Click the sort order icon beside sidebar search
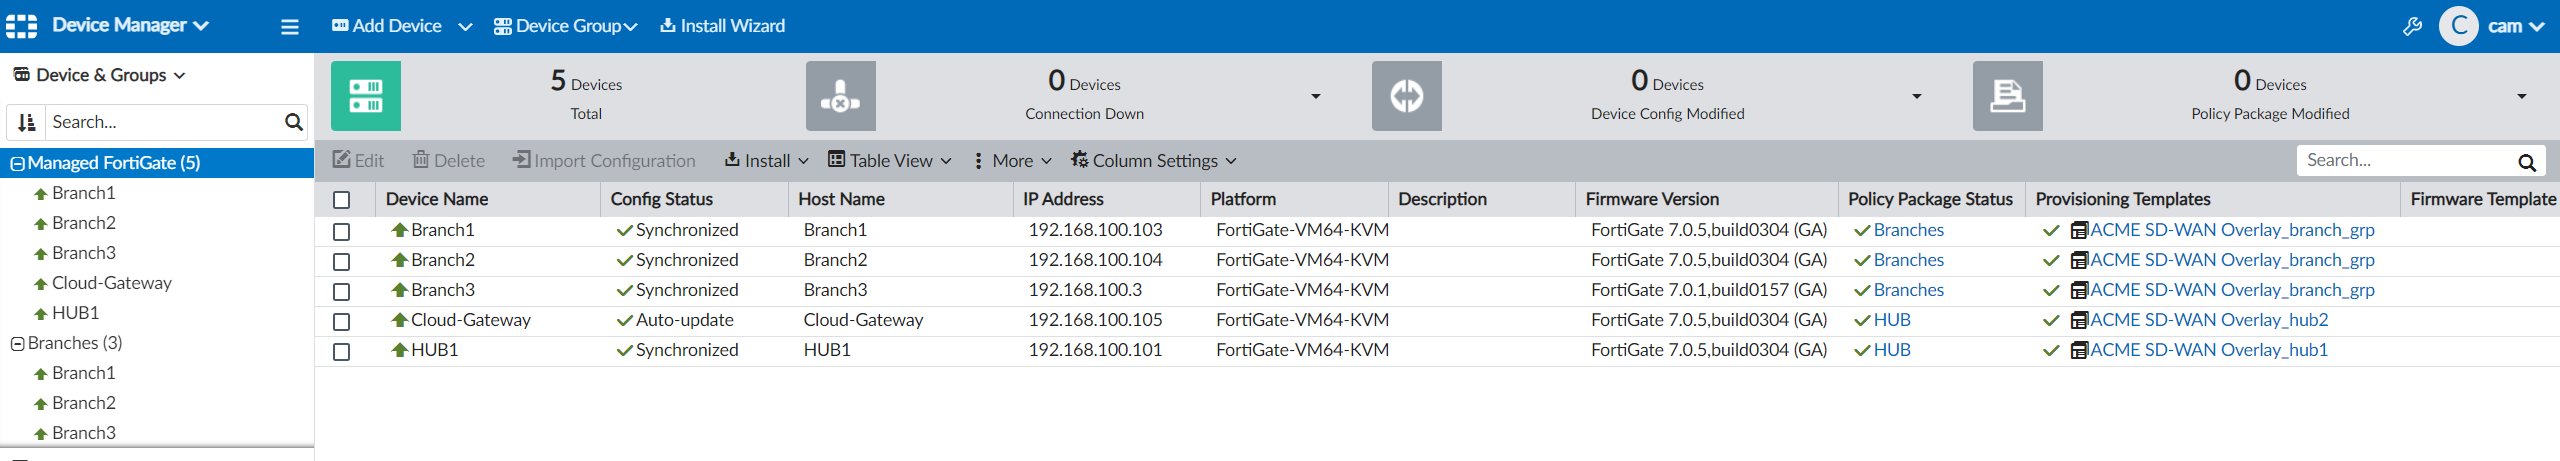2560x461 pixels. (26, 122)
